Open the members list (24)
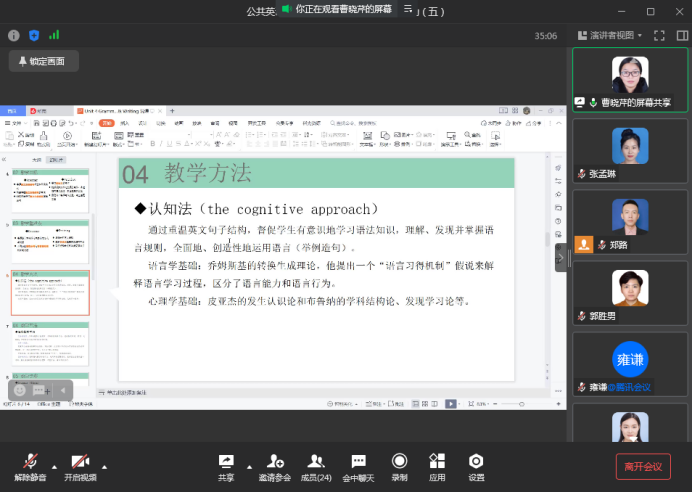This screenshot has height=492, width=692. [316, 463]
